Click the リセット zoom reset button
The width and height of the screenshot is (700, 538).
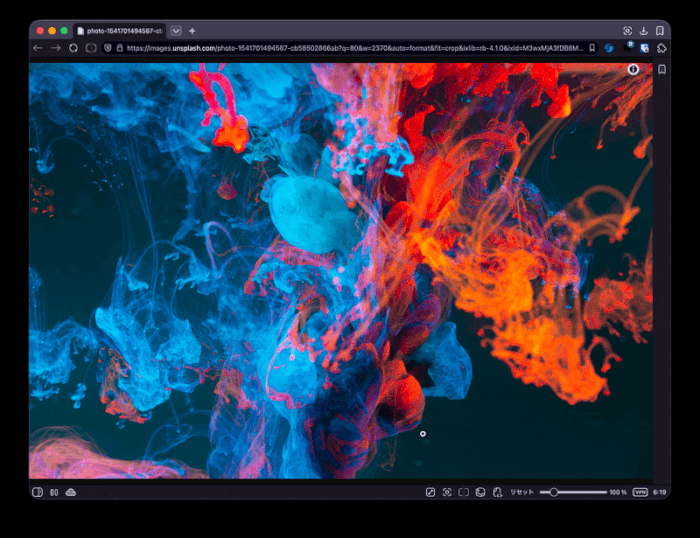[x=522, y=492]
